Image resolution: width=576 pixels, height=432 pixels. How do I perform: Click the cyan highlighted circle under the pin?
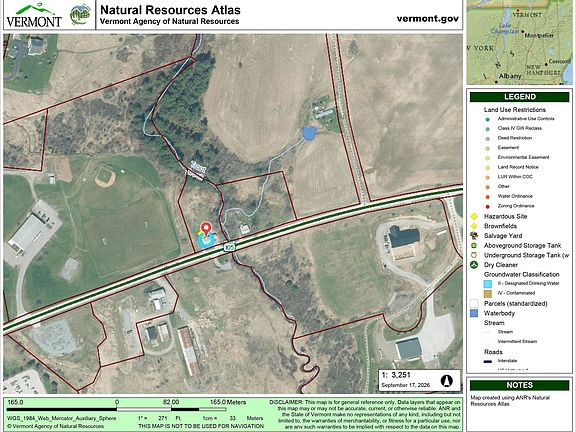click(x=206, y=241)
